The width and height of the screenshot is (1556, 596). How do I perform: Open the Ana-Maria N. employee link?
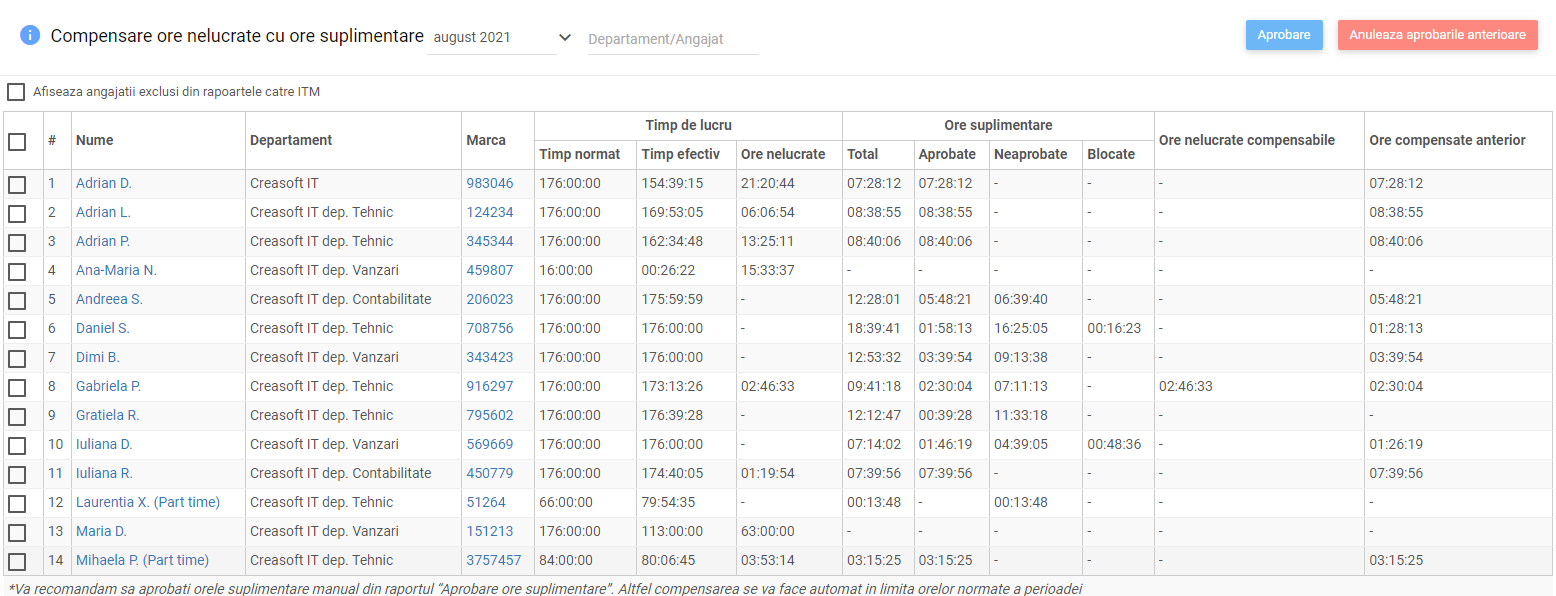(x=116, y=270)
